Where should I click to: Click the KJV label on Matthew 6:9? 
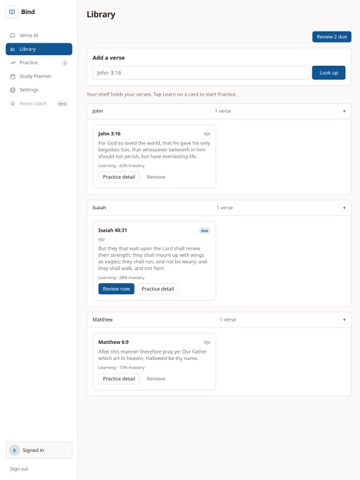[207, 343]
